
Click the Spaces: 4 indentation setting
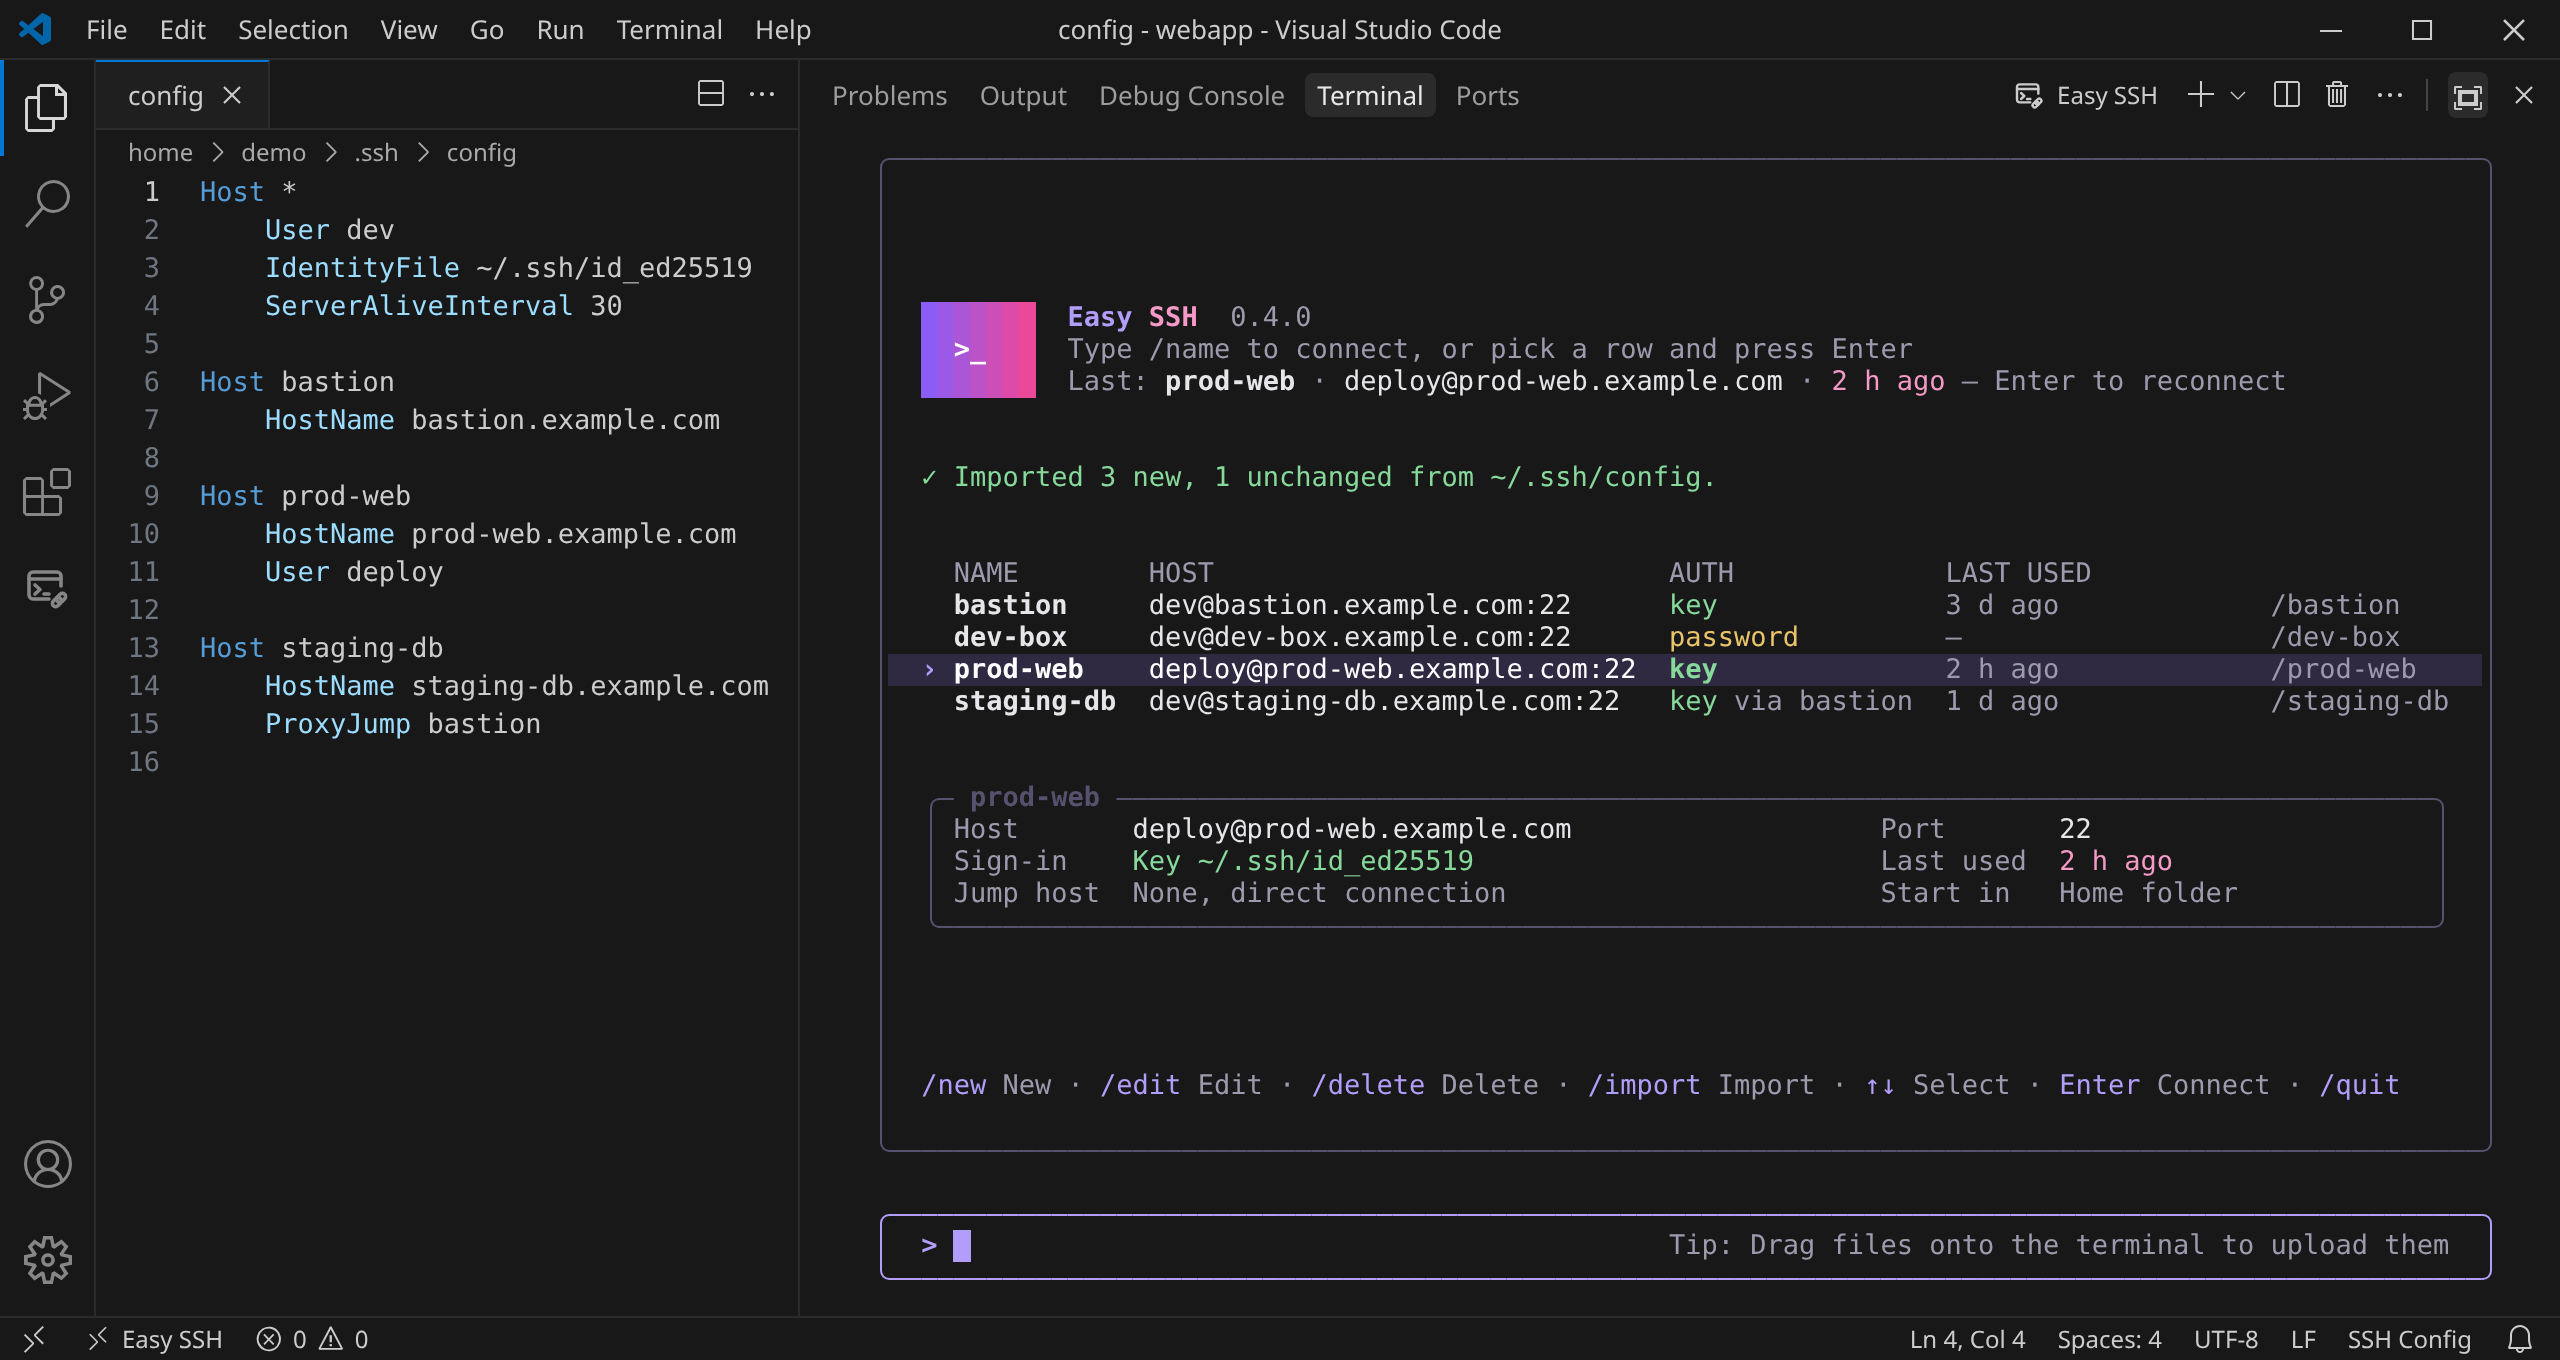click(x=2109, y=1339)
